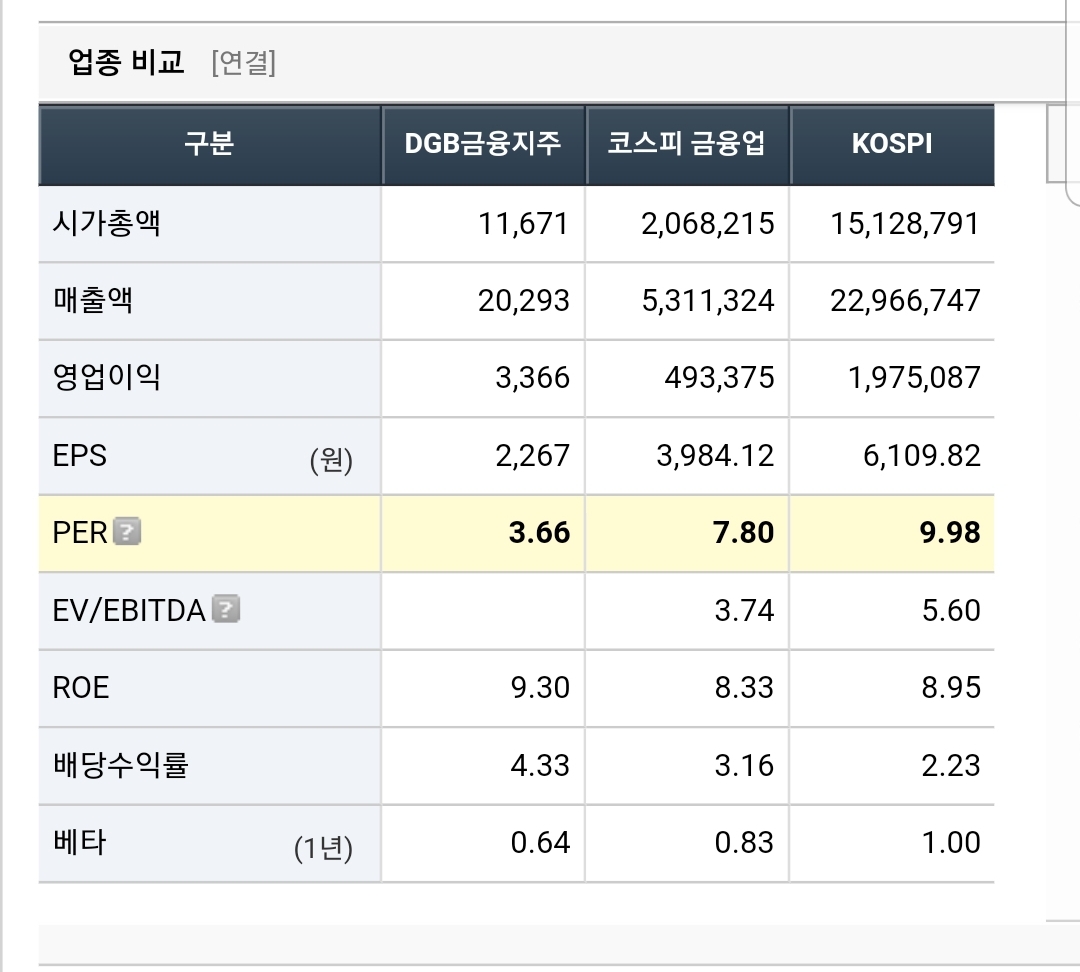Click the 업종 비교 section title

126,62
